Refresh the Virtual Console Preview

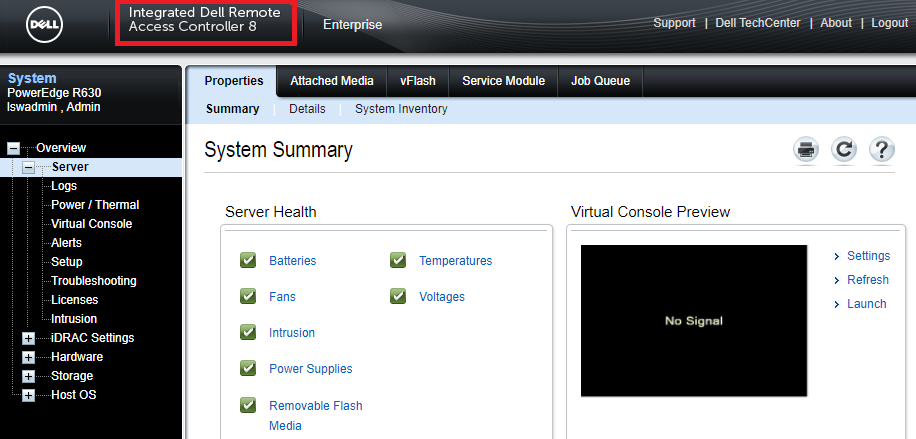(x=868, y=279)
